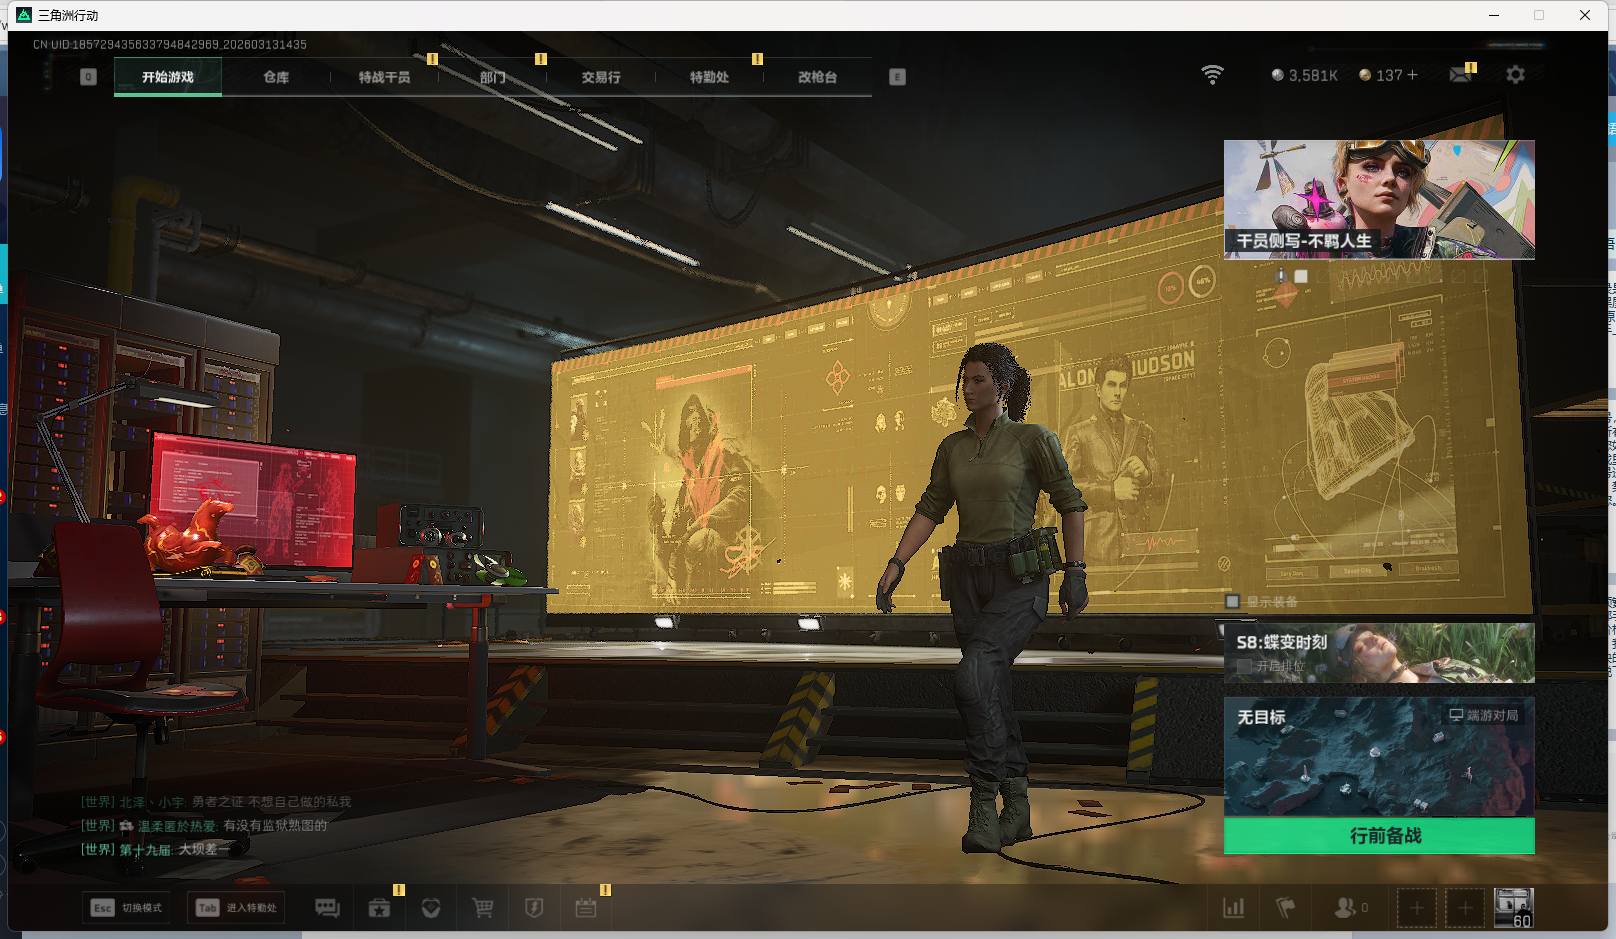This screenshot has width=1616, height=939.
Task: Open the S8:蝶变时刻 season card
Action: (x=1379, y=653)
